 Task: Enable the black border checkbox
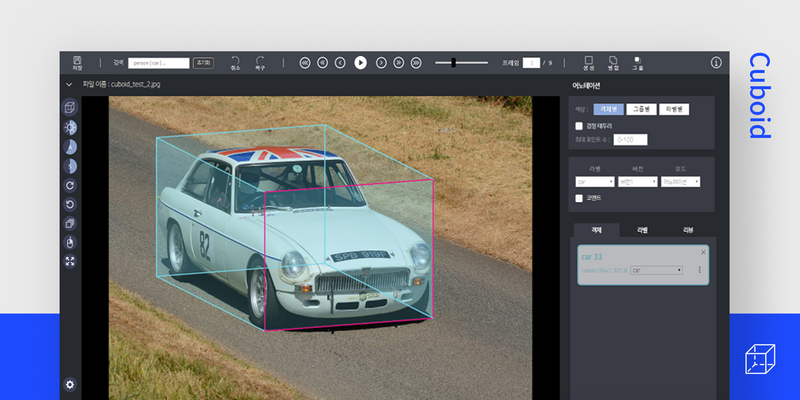[579, 126]
